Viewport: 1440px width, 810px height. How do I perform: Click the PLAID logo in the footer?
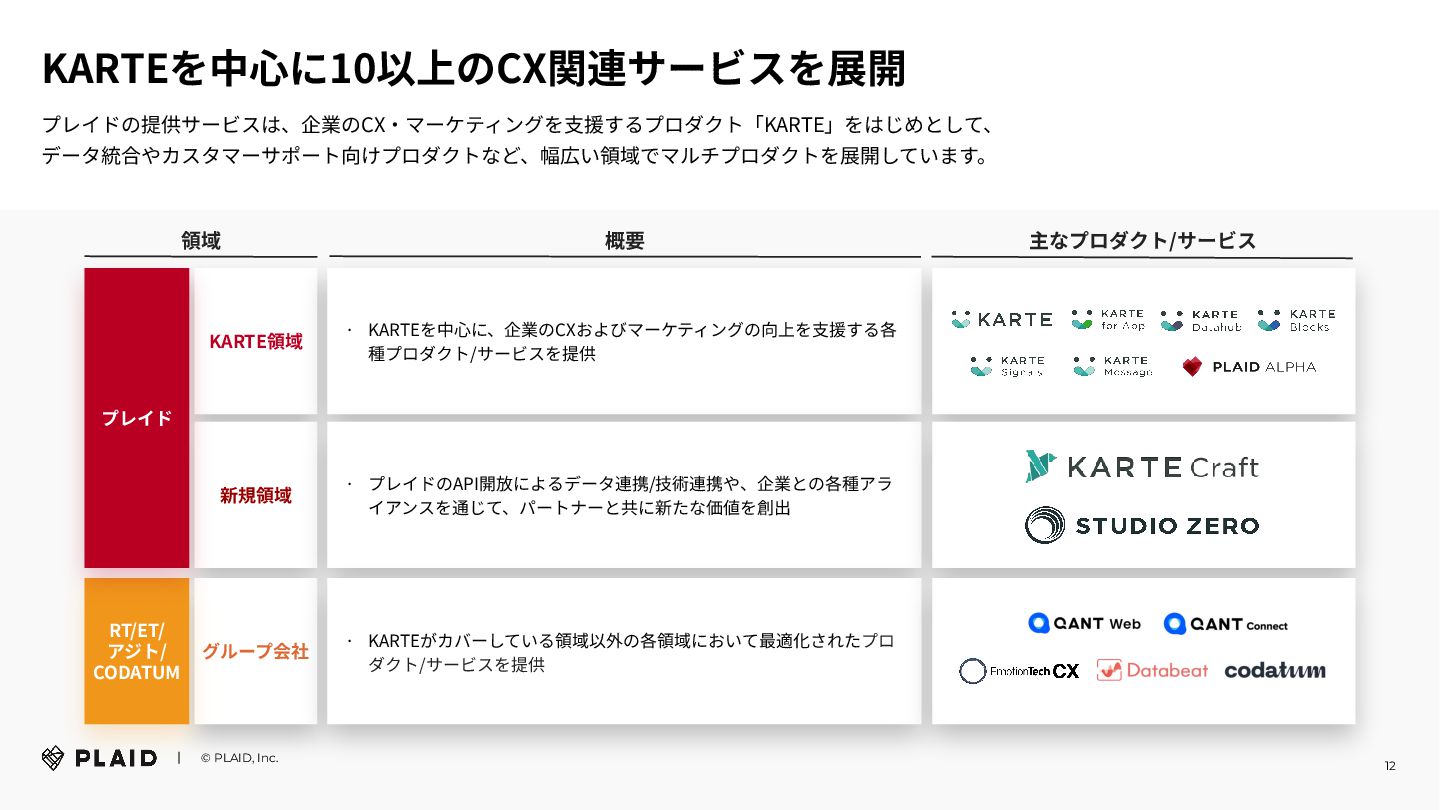point(99,758)
